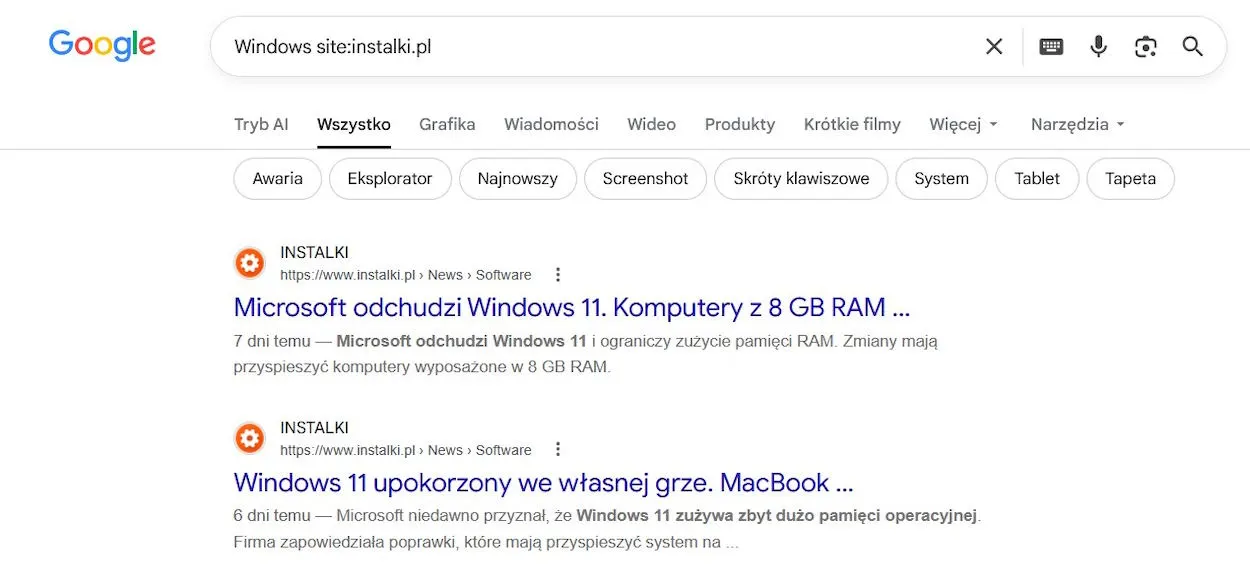
Task: Open 'Windows 11 upokorzony we własnej grze' link
Action: pyautogui.click(x=543, y=482)
